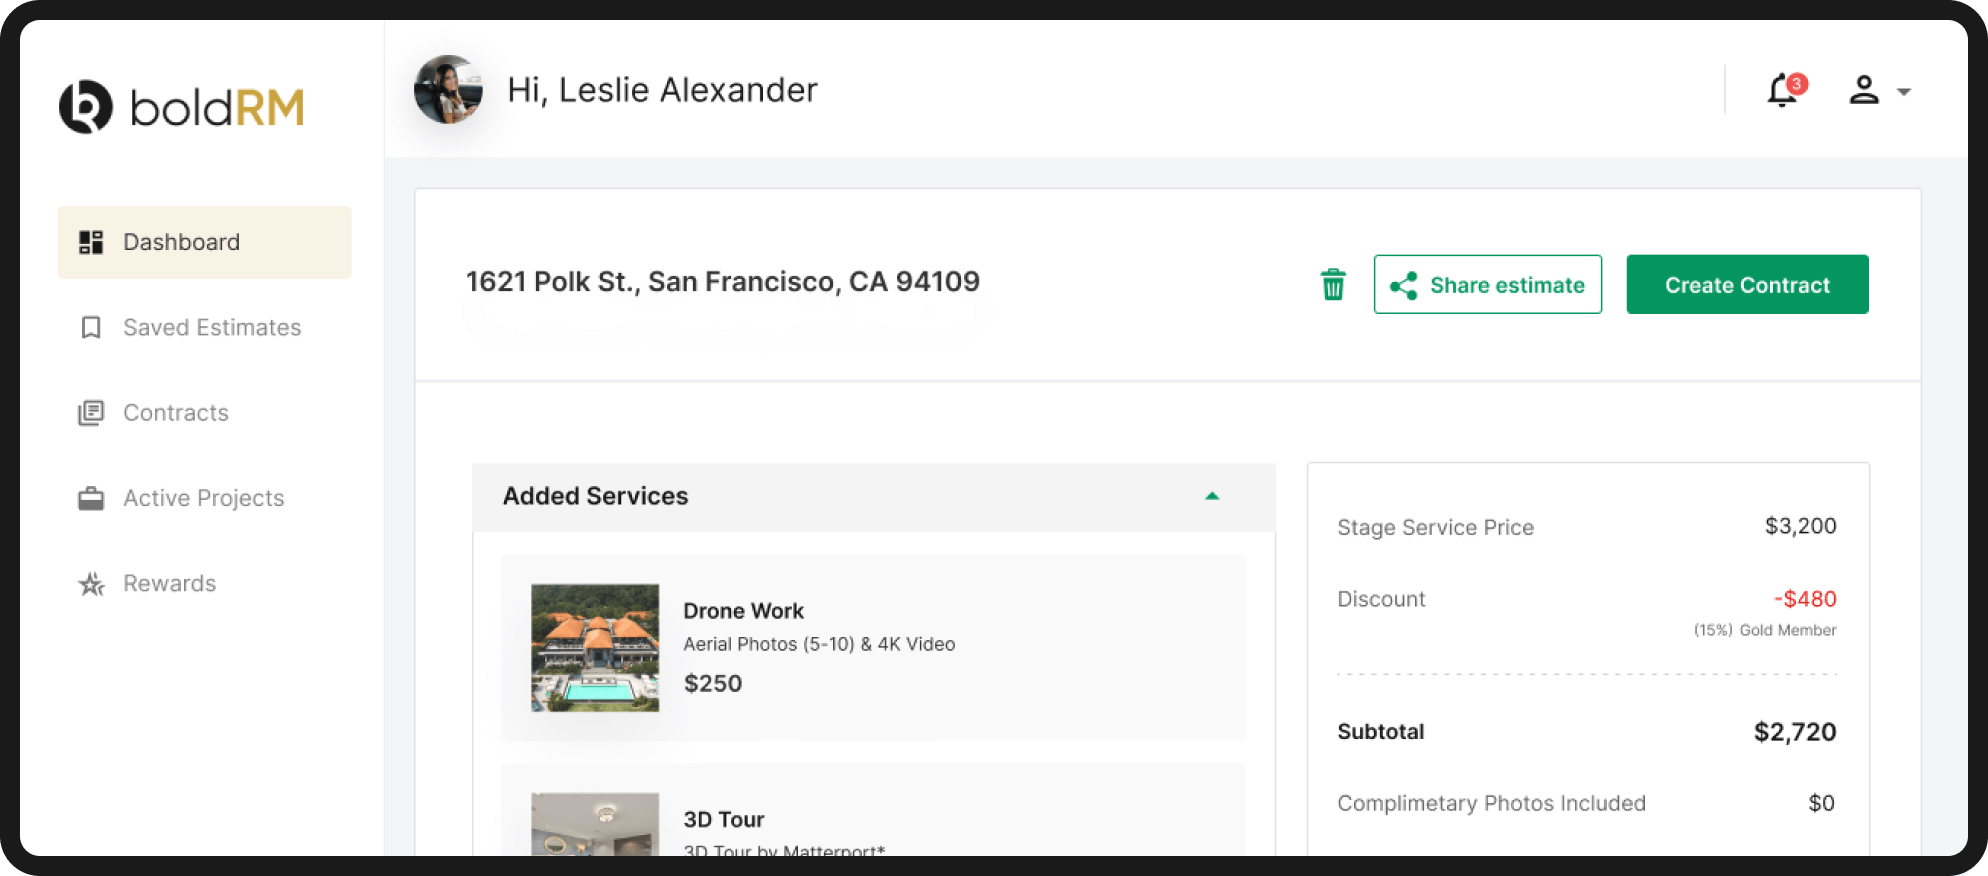
Task: Click the boldRM logo icon
Action: coord(86,107)
